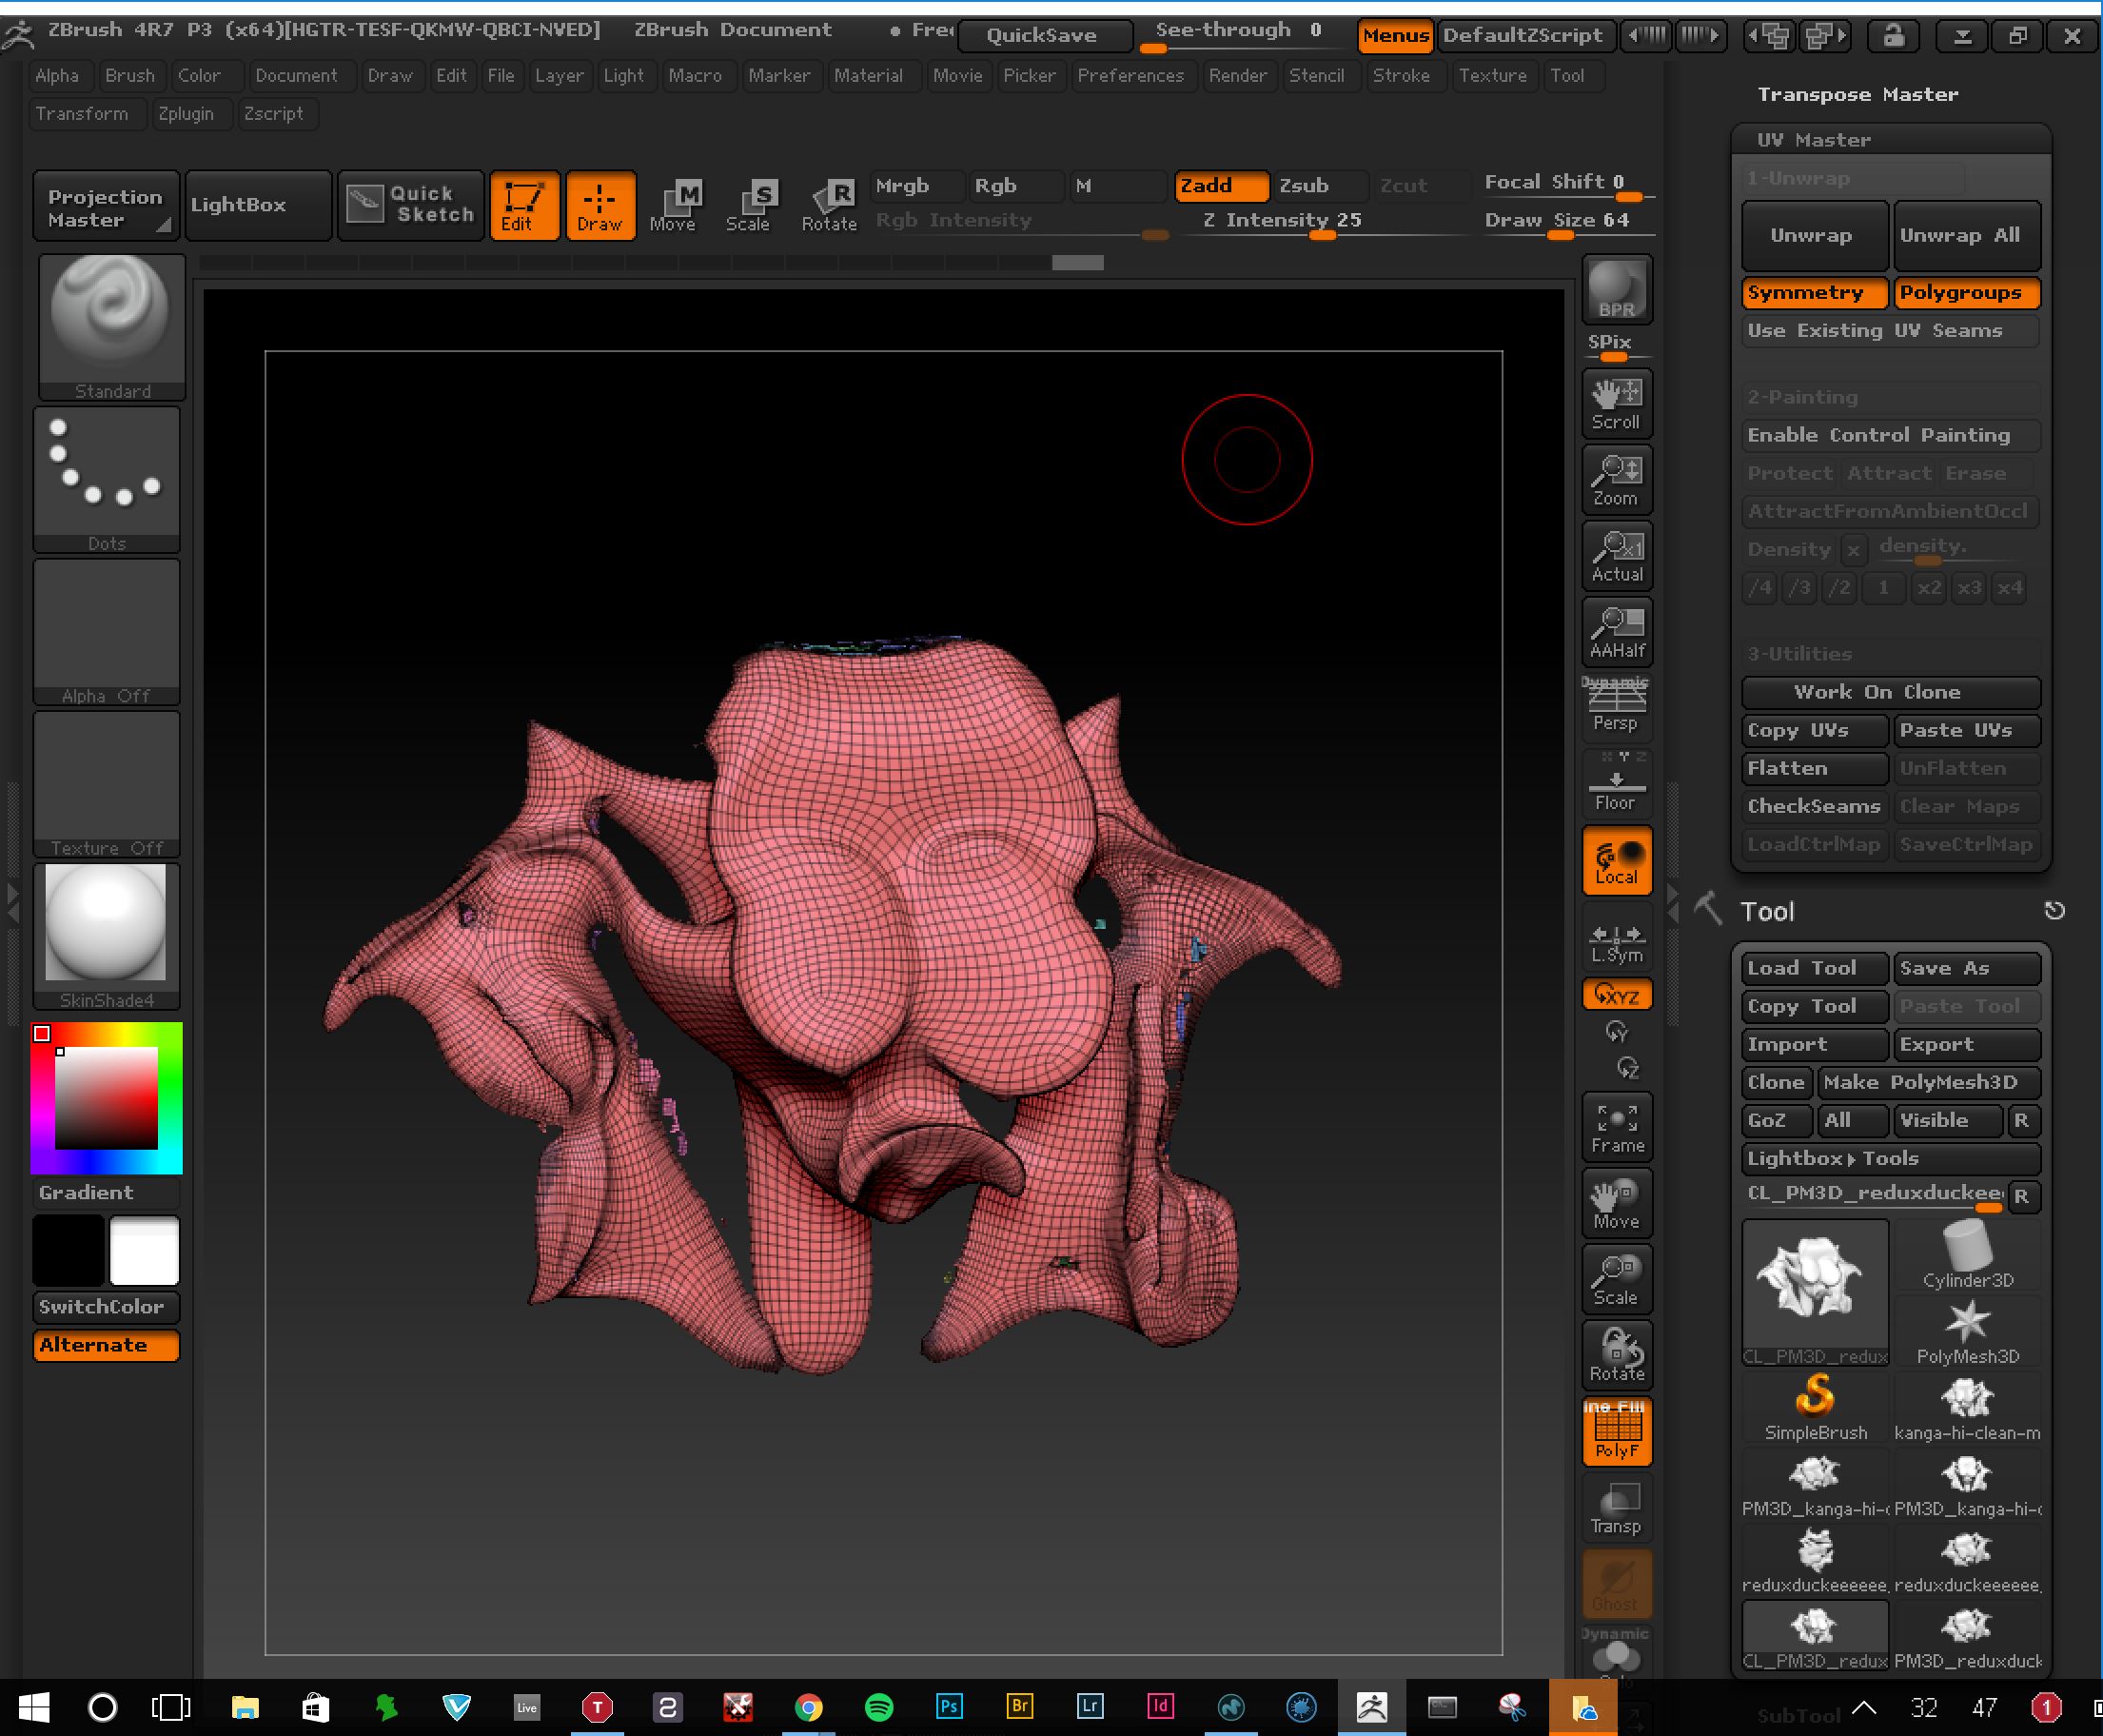
Task: Open Spotify from the taskbar
Action: click(878, 1707)
